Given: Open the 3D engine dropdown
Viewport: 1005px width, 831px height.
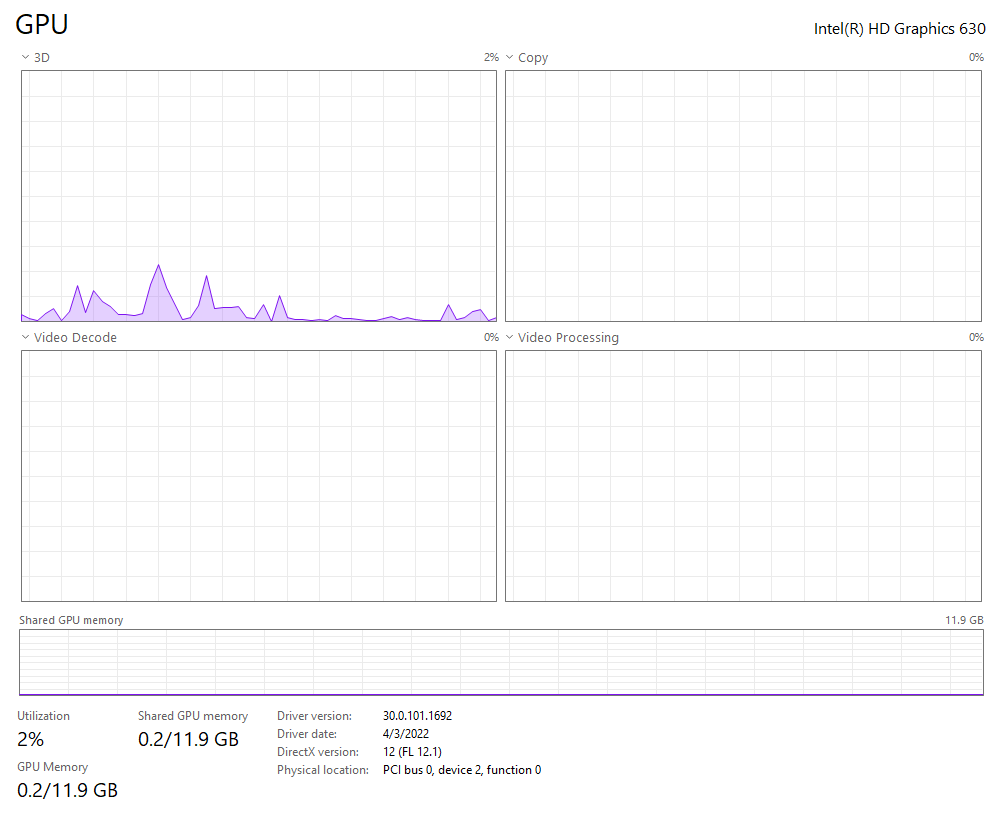Looking at the screenshot, I should point(35,58).
